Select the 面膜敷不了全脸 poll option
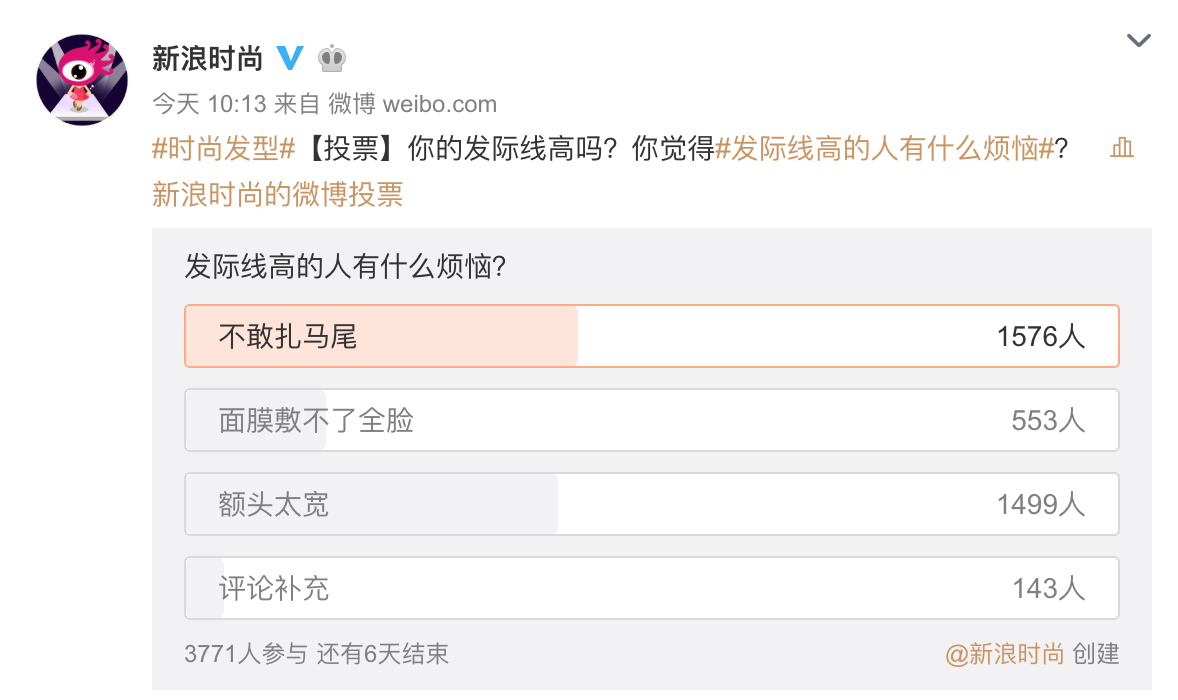The image size is (1178, 700). point(651,420)
